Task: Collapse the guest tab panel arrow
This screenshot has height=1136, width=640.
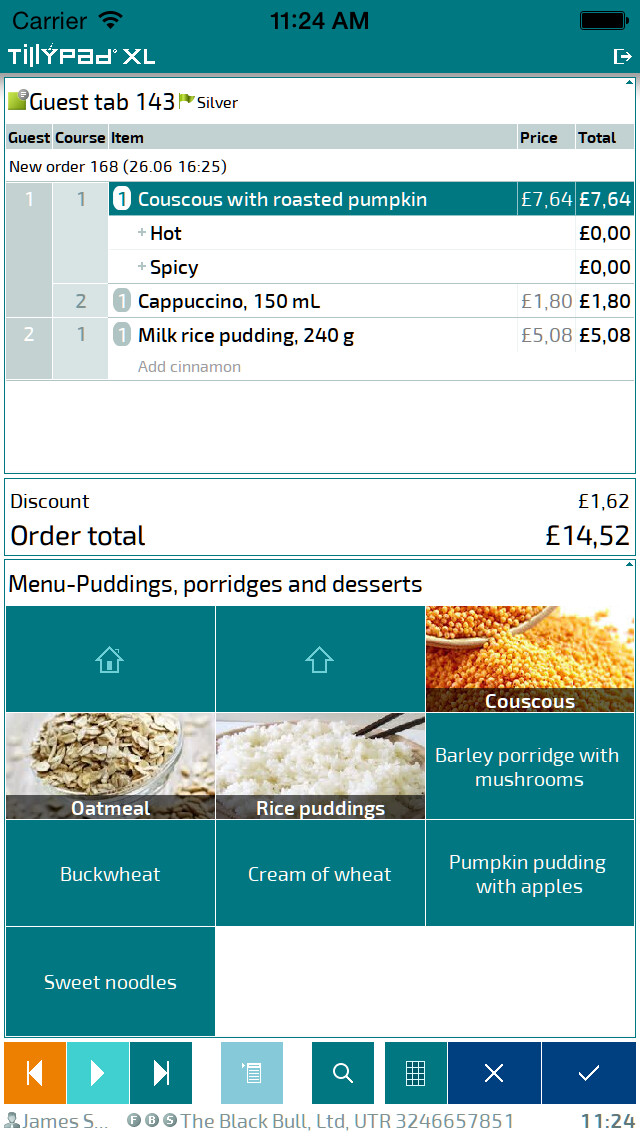Action: (628, 83)
